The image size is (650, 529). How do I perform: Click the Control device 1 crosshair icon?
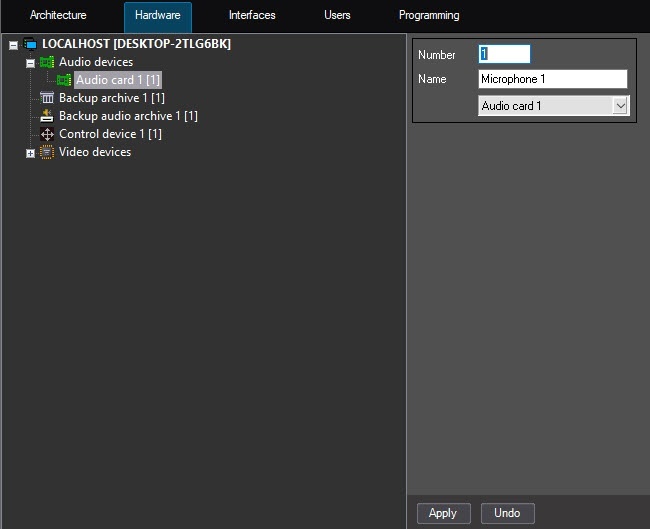coord(47,134)
